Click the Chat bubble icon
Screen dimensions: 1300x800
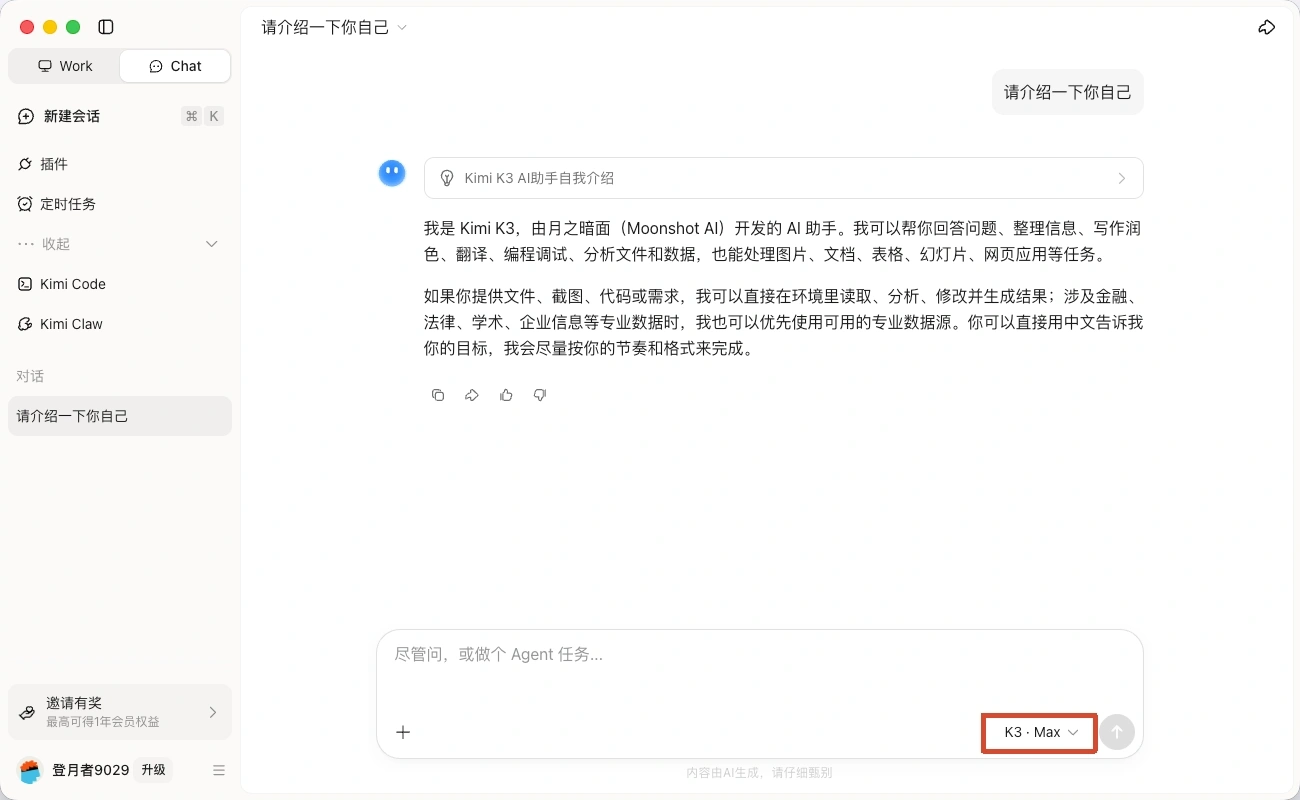[156, 66]
